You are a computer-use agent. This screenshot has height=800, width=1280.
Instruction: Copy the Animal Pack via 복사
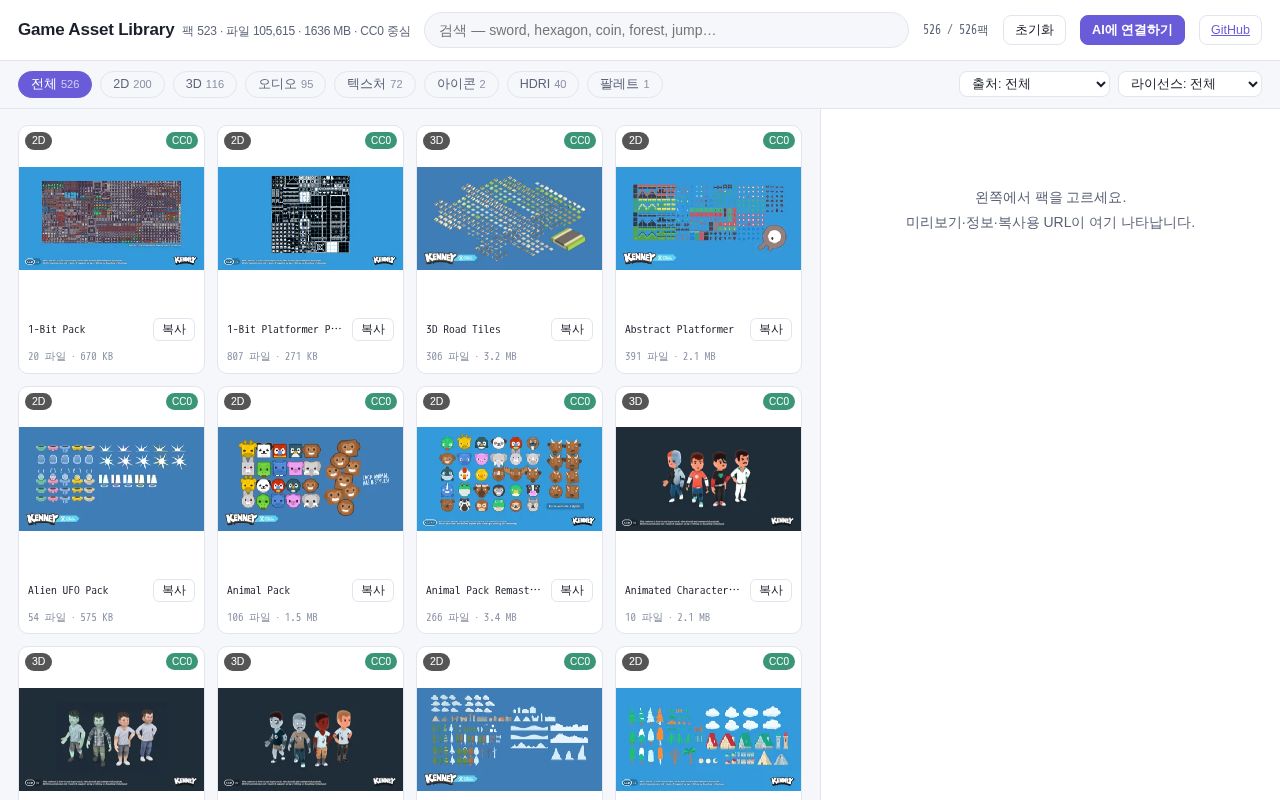coord(373,590)
